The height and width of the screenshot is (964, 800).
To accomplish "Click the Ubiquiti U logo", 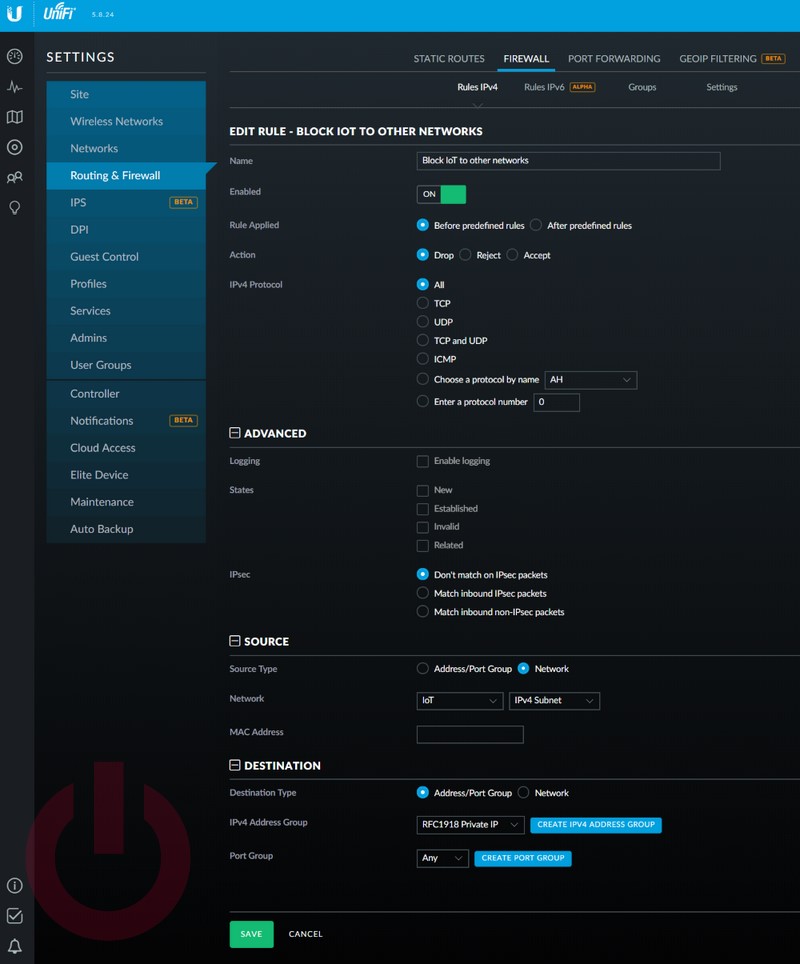I will pyautogui.click(x=15, y=14).
